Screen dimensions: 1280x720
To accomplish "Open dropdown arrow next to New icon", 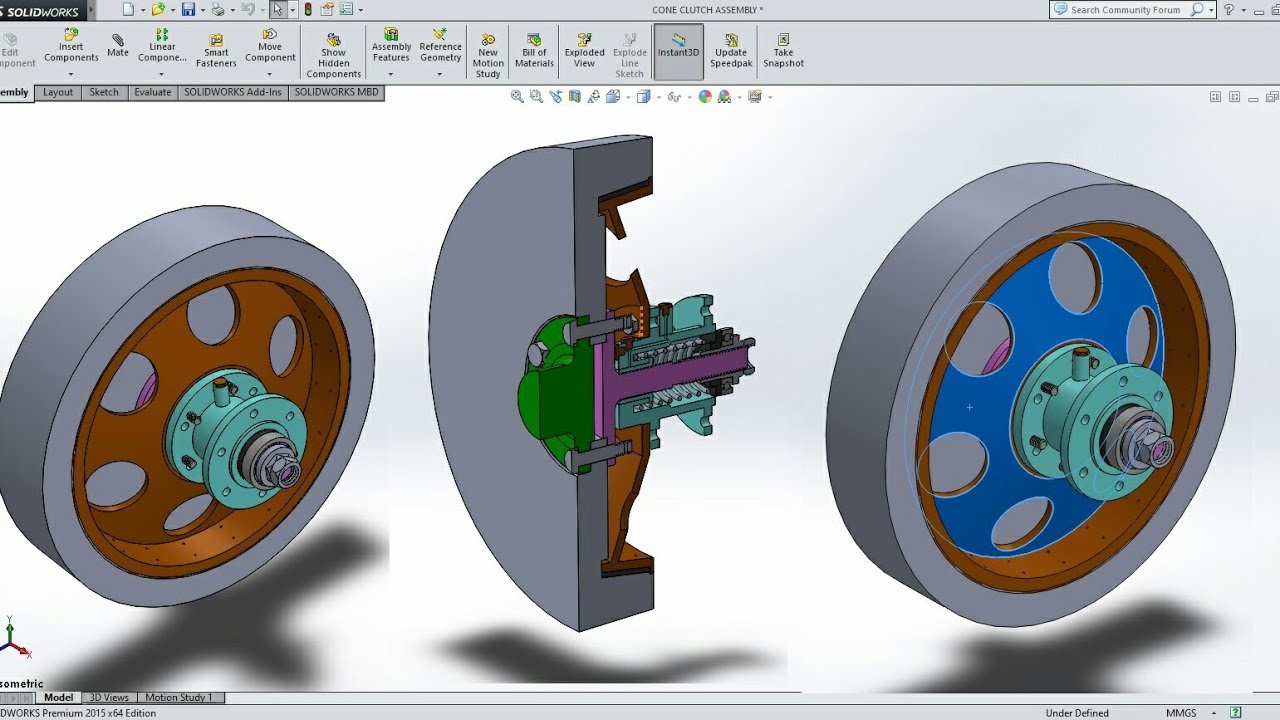I will 143,10.
